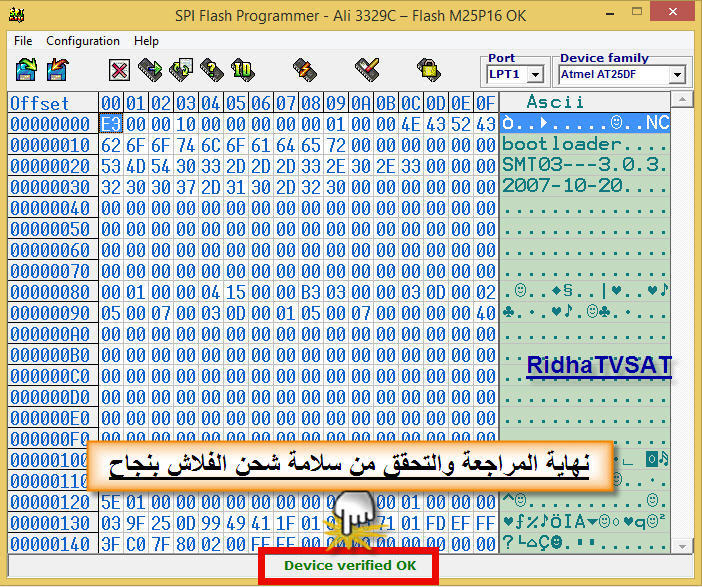Image resolution: width=702 pixels, height=587 pixels.
Task: Click the save file icon with red arrow
Action: [x=58, y=69]
